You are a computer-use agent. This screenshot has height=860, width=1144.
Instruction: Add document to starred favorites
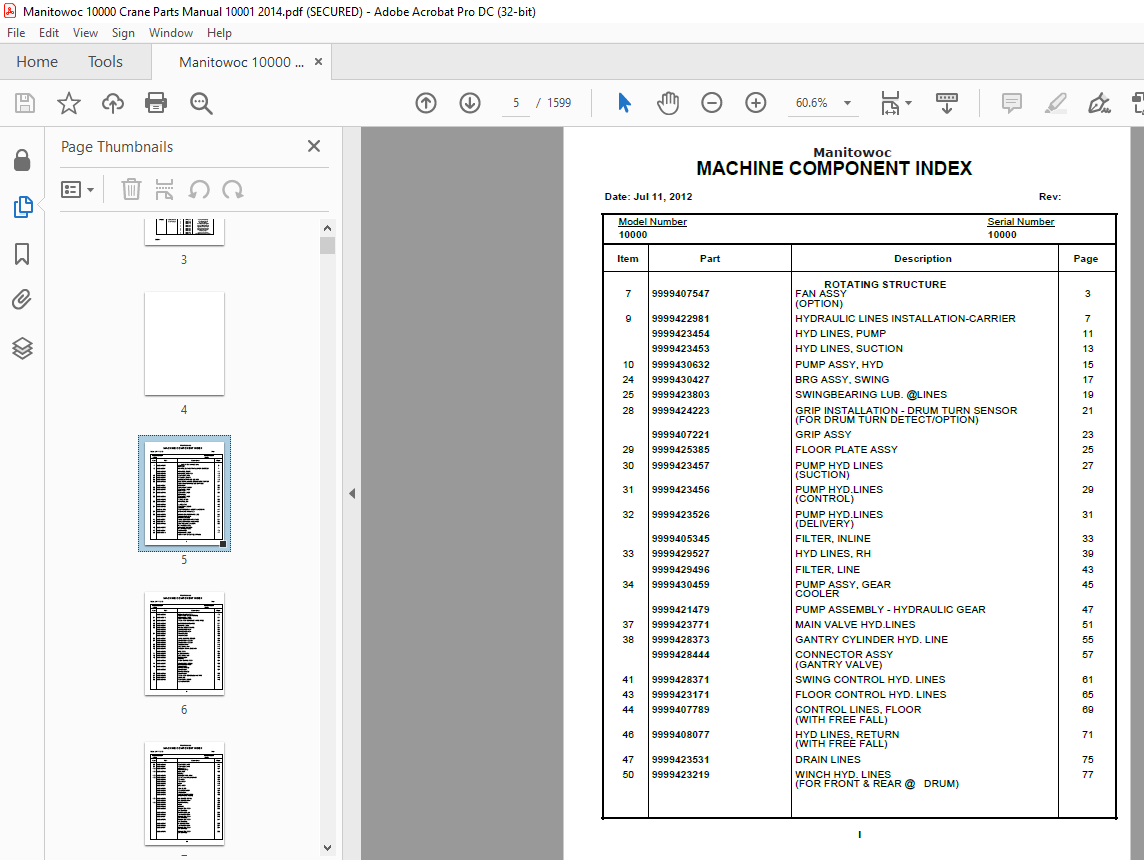pyautogui.click(x=69, y=103)
